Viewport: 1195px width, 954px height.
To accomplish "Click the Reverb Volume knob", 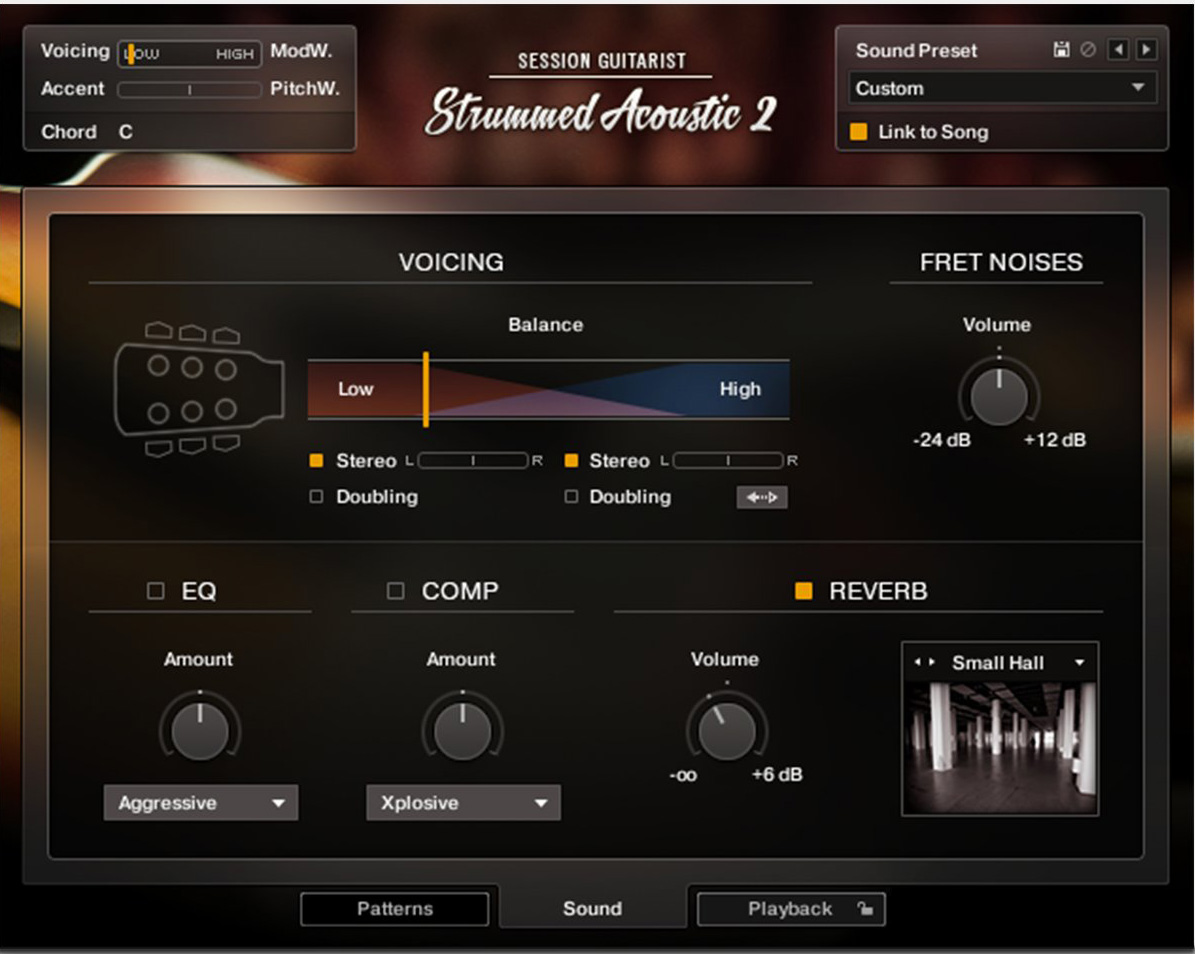I will (727, 730).
